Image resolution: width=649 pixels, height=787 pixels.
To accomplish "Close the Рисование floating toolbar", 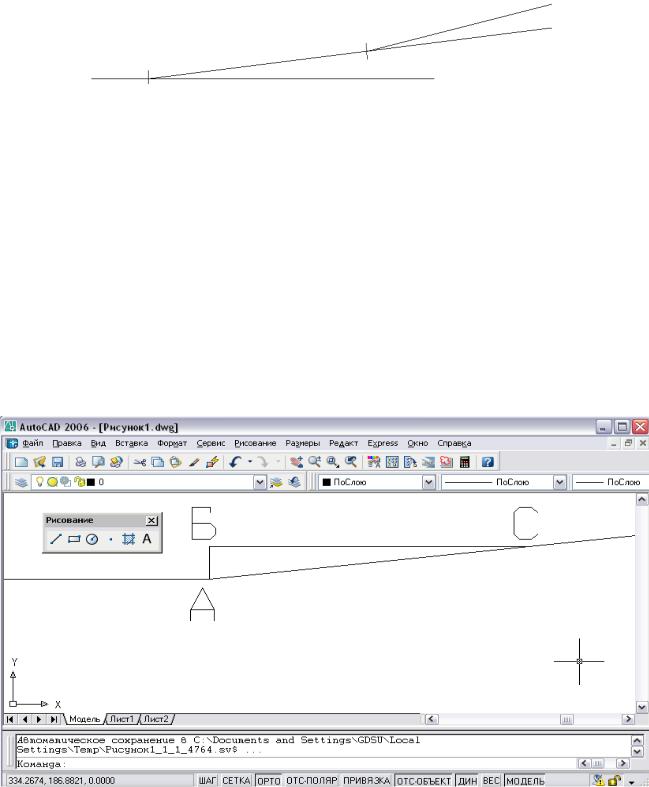I will point(152,520).
